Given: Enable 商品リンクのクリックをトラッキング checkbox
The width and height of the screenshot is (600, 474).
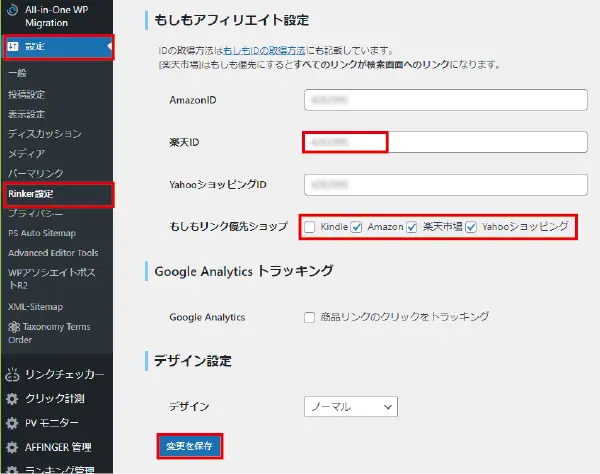Looking at the screenshot, I should [310, 317].
